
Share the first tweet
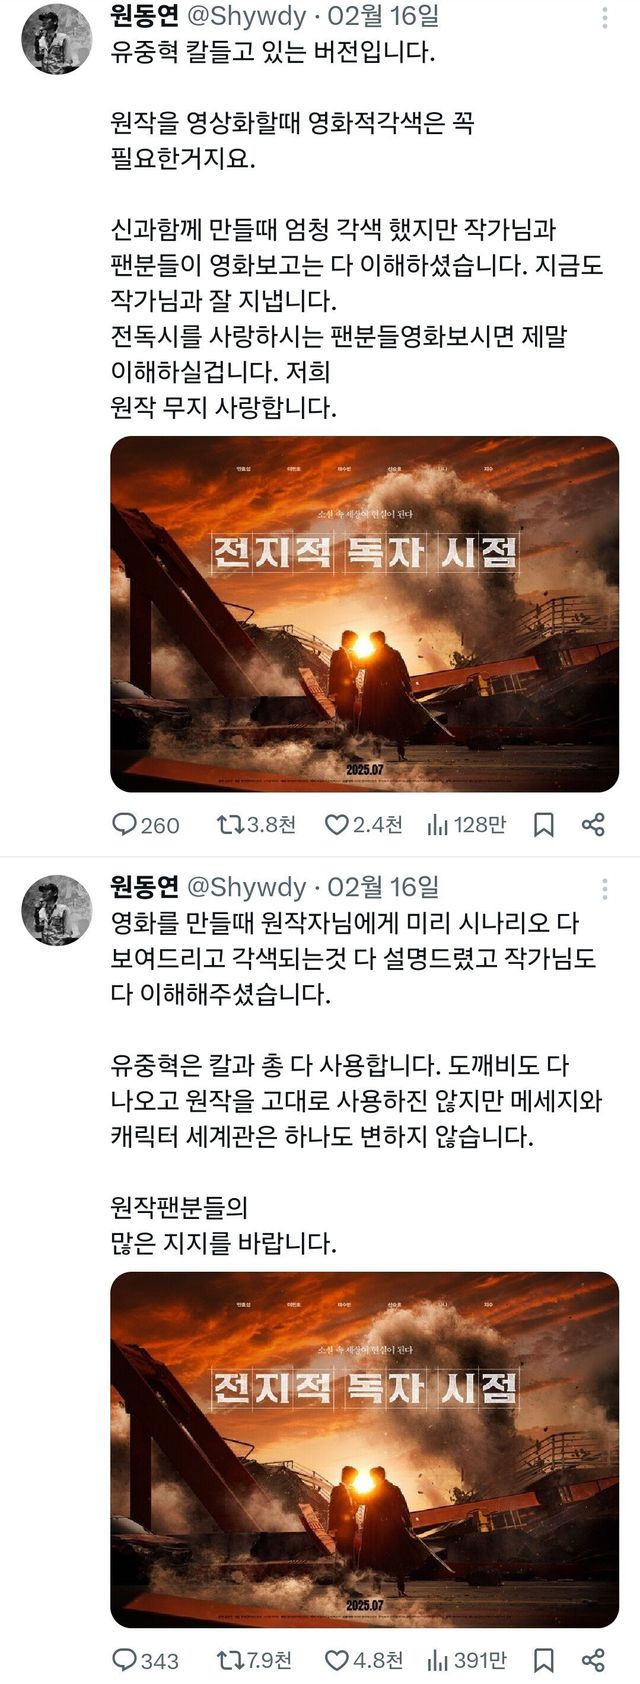click(x=593, y=825)
